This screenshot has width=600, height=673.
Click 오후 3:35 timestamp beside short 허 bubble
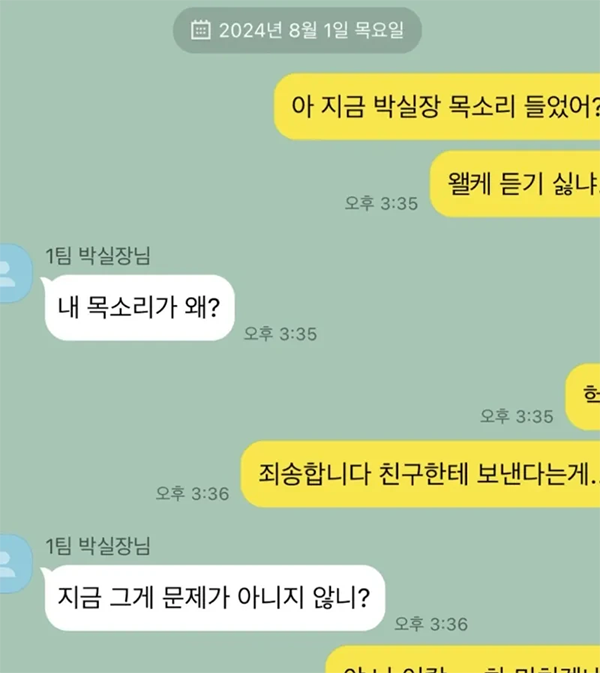pos(517,416)
